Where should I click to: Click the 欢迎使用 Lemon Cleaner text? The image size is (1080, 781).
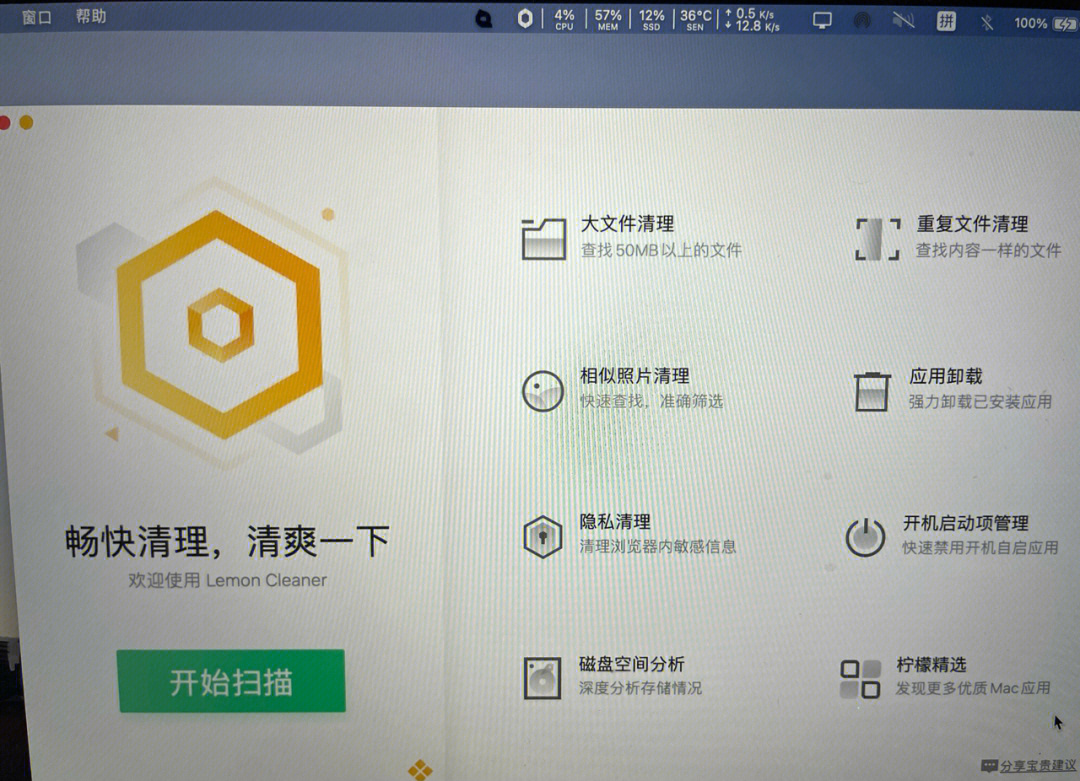[227, 580]
